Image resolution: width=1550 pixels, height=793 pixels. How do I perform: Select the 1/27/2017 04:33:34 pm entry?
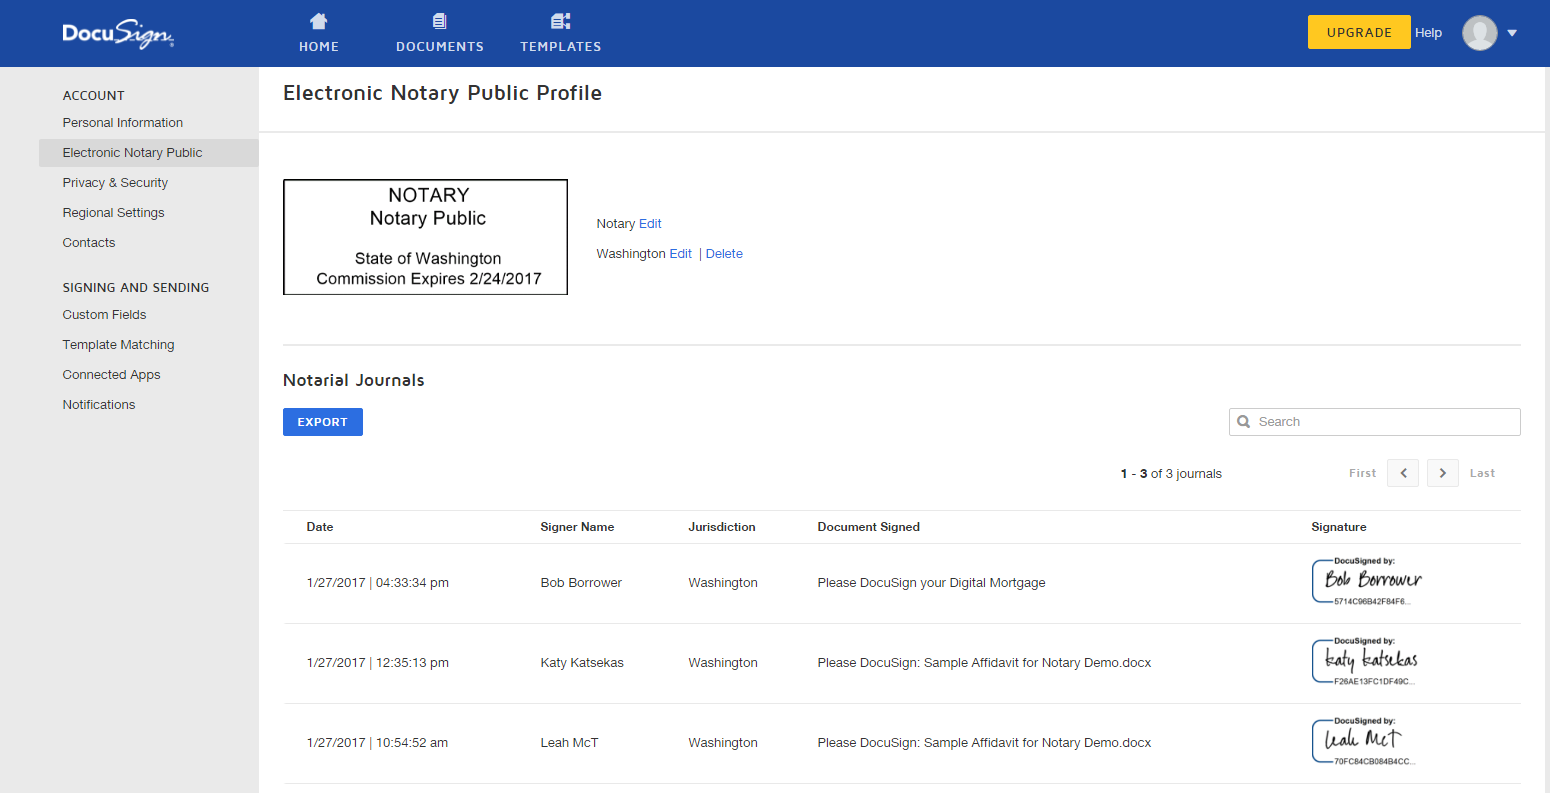[378, 583]
